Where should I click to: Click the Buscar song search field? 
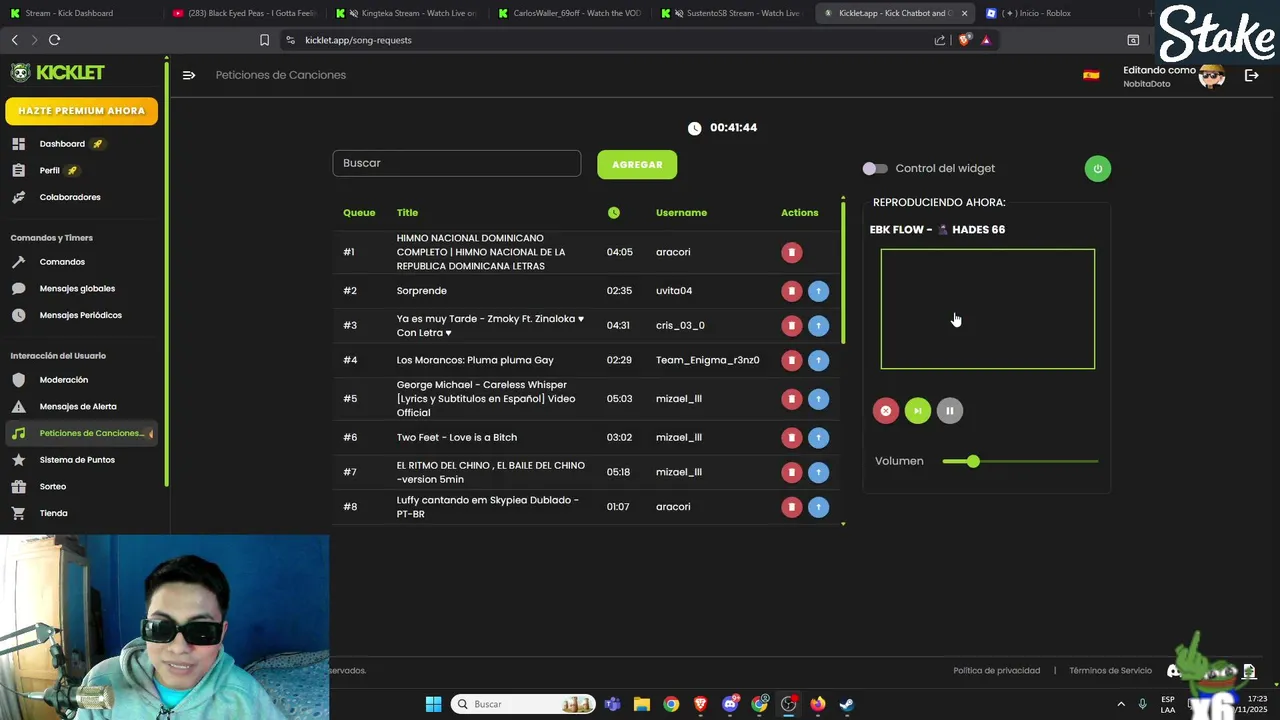click(457, 163)
